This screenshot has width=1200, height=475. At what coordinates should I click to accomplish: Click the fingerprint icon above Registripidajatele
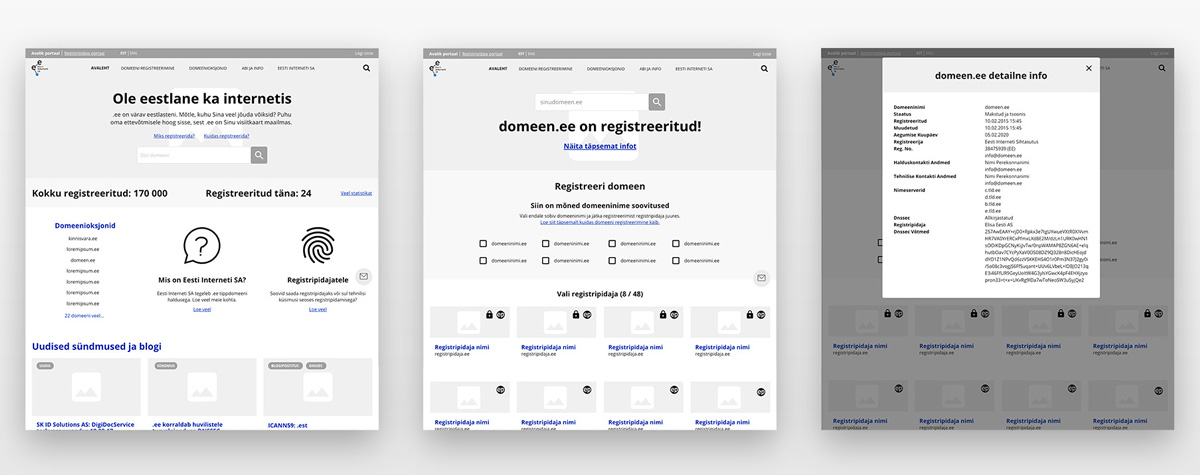point(317,245)
